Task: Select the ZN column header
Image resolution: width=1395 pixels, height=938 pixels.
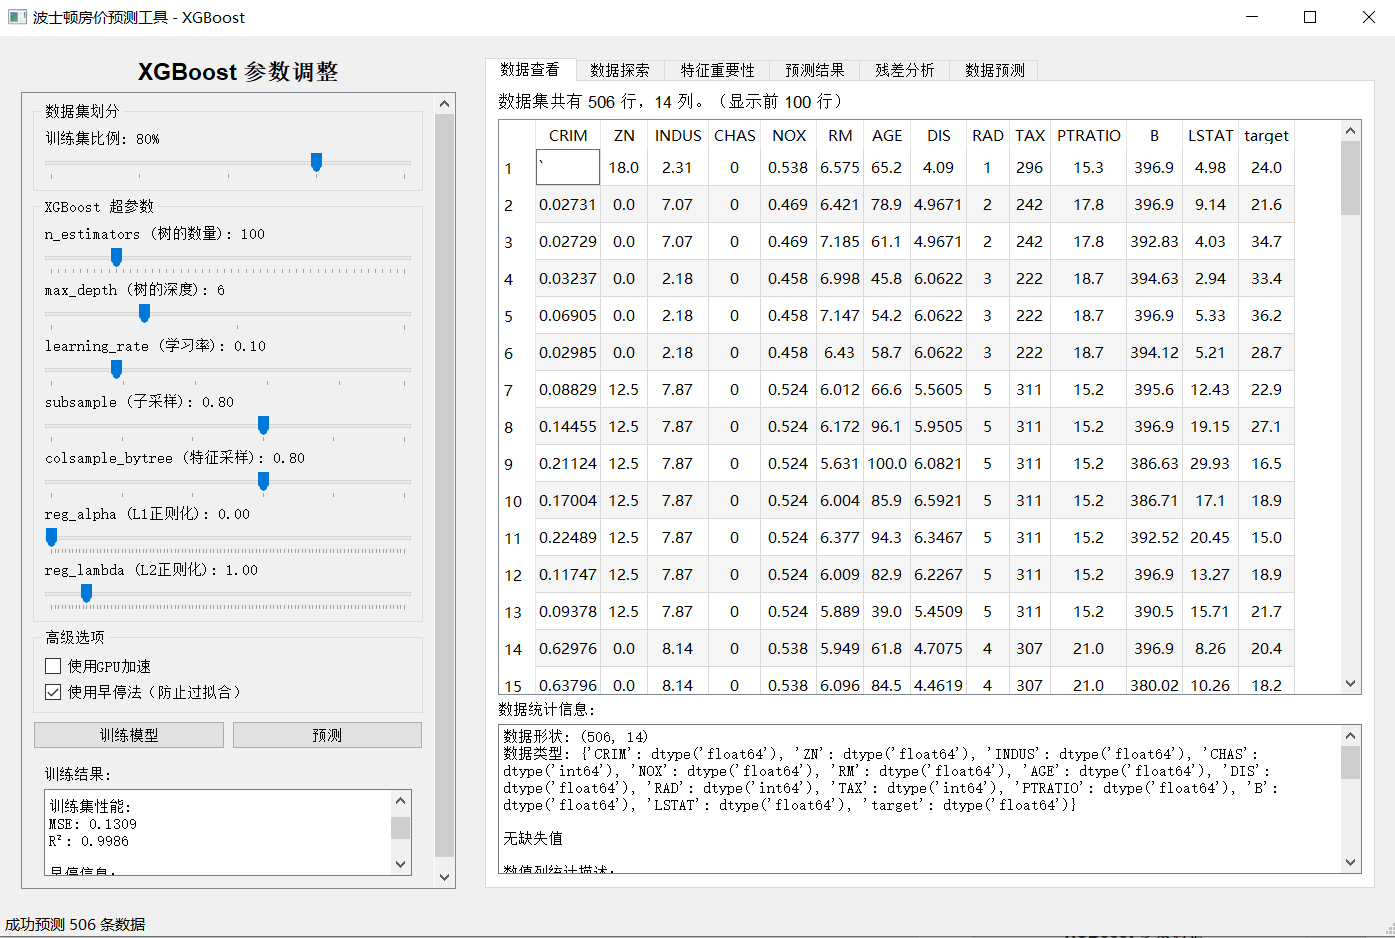Action: coord(624,135)
